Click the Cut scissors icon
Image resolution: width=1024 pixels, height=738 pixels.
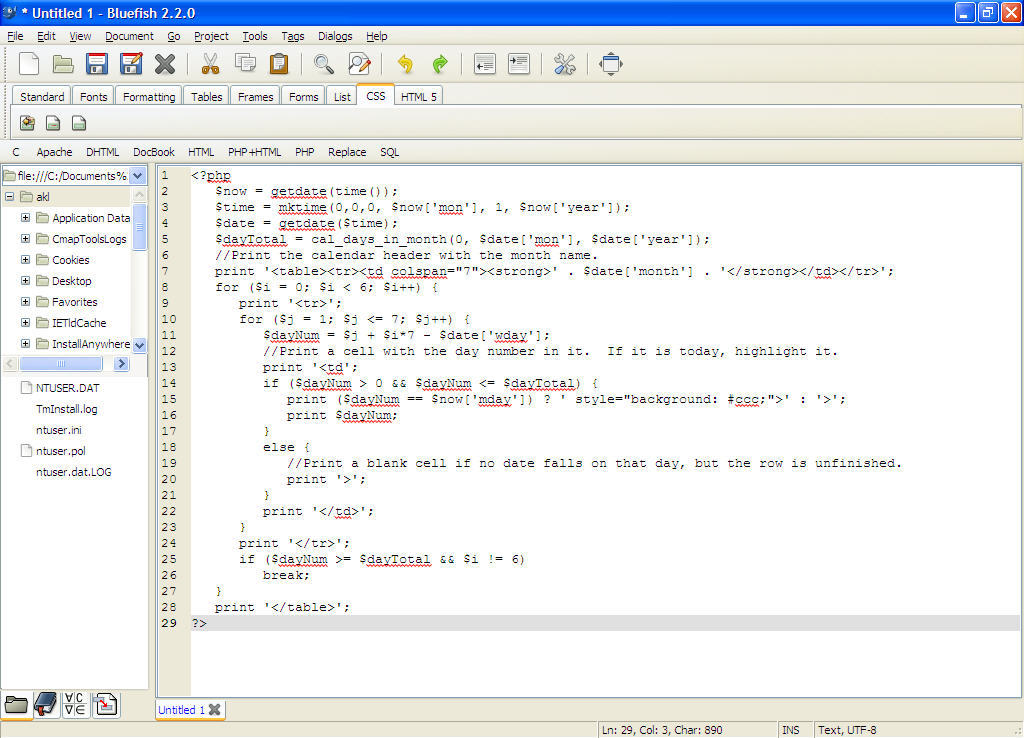click(211, 63)
